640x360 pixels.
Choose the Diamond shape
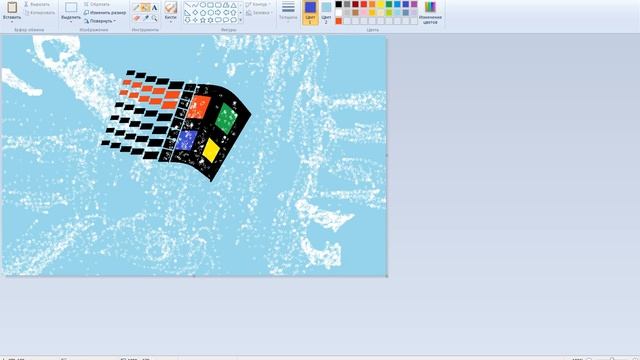pos(195,13)
